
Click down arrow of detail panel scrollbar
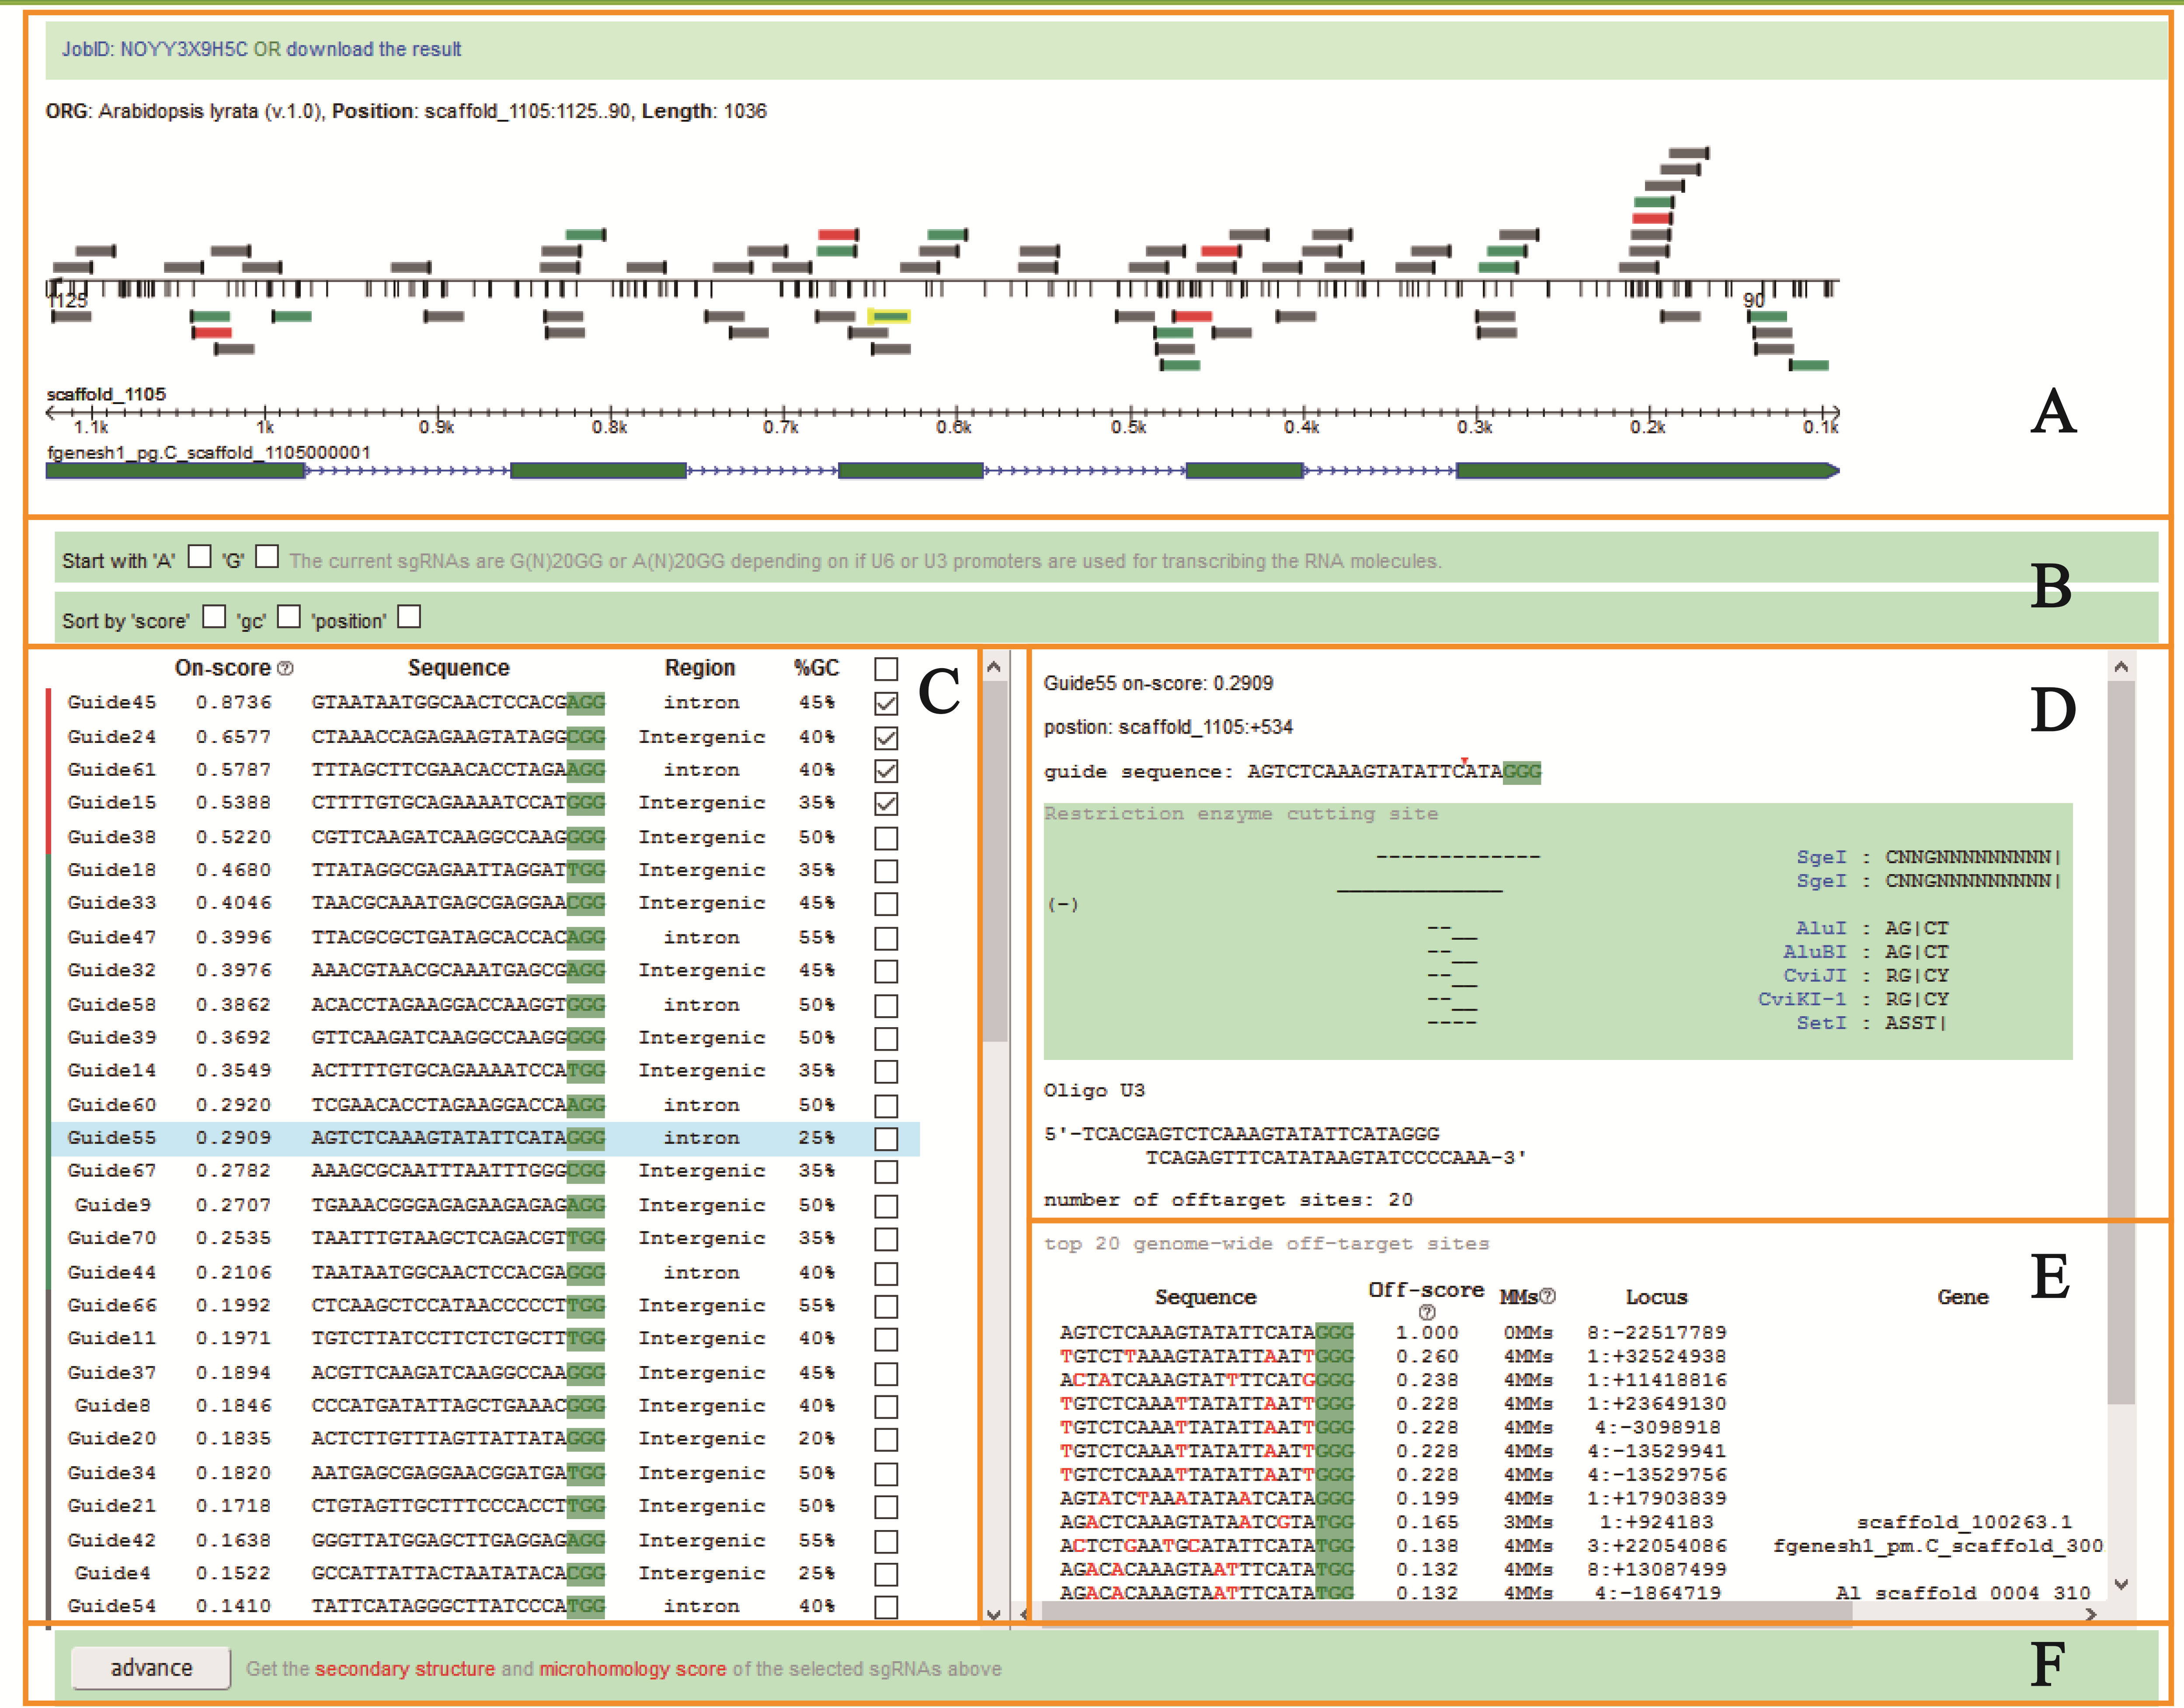pyautogui.click(x=2121, y=1585)
